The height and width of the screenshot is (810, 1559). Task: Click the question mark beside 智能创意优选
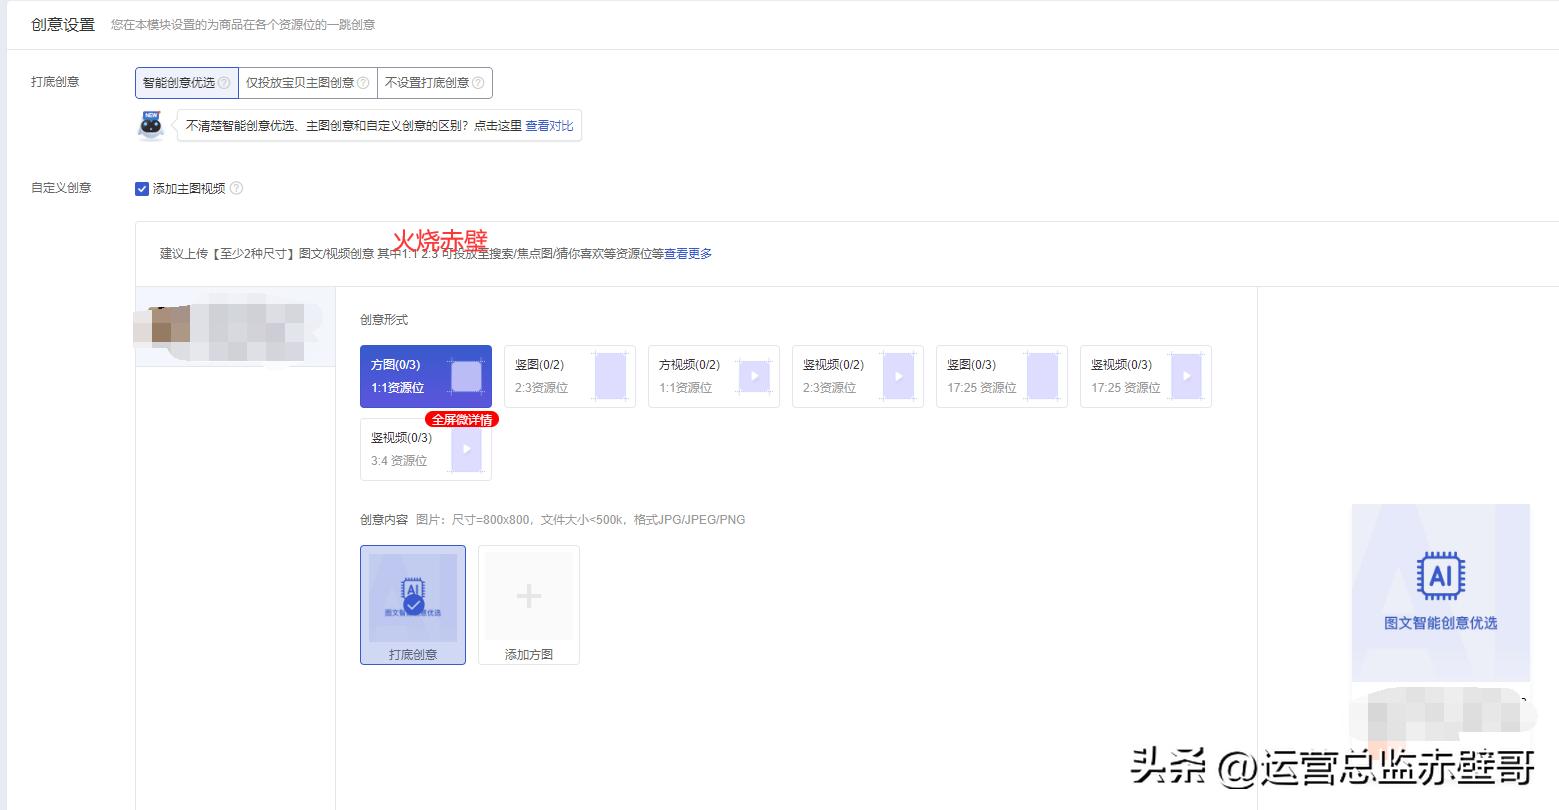(x=226, y=82)
